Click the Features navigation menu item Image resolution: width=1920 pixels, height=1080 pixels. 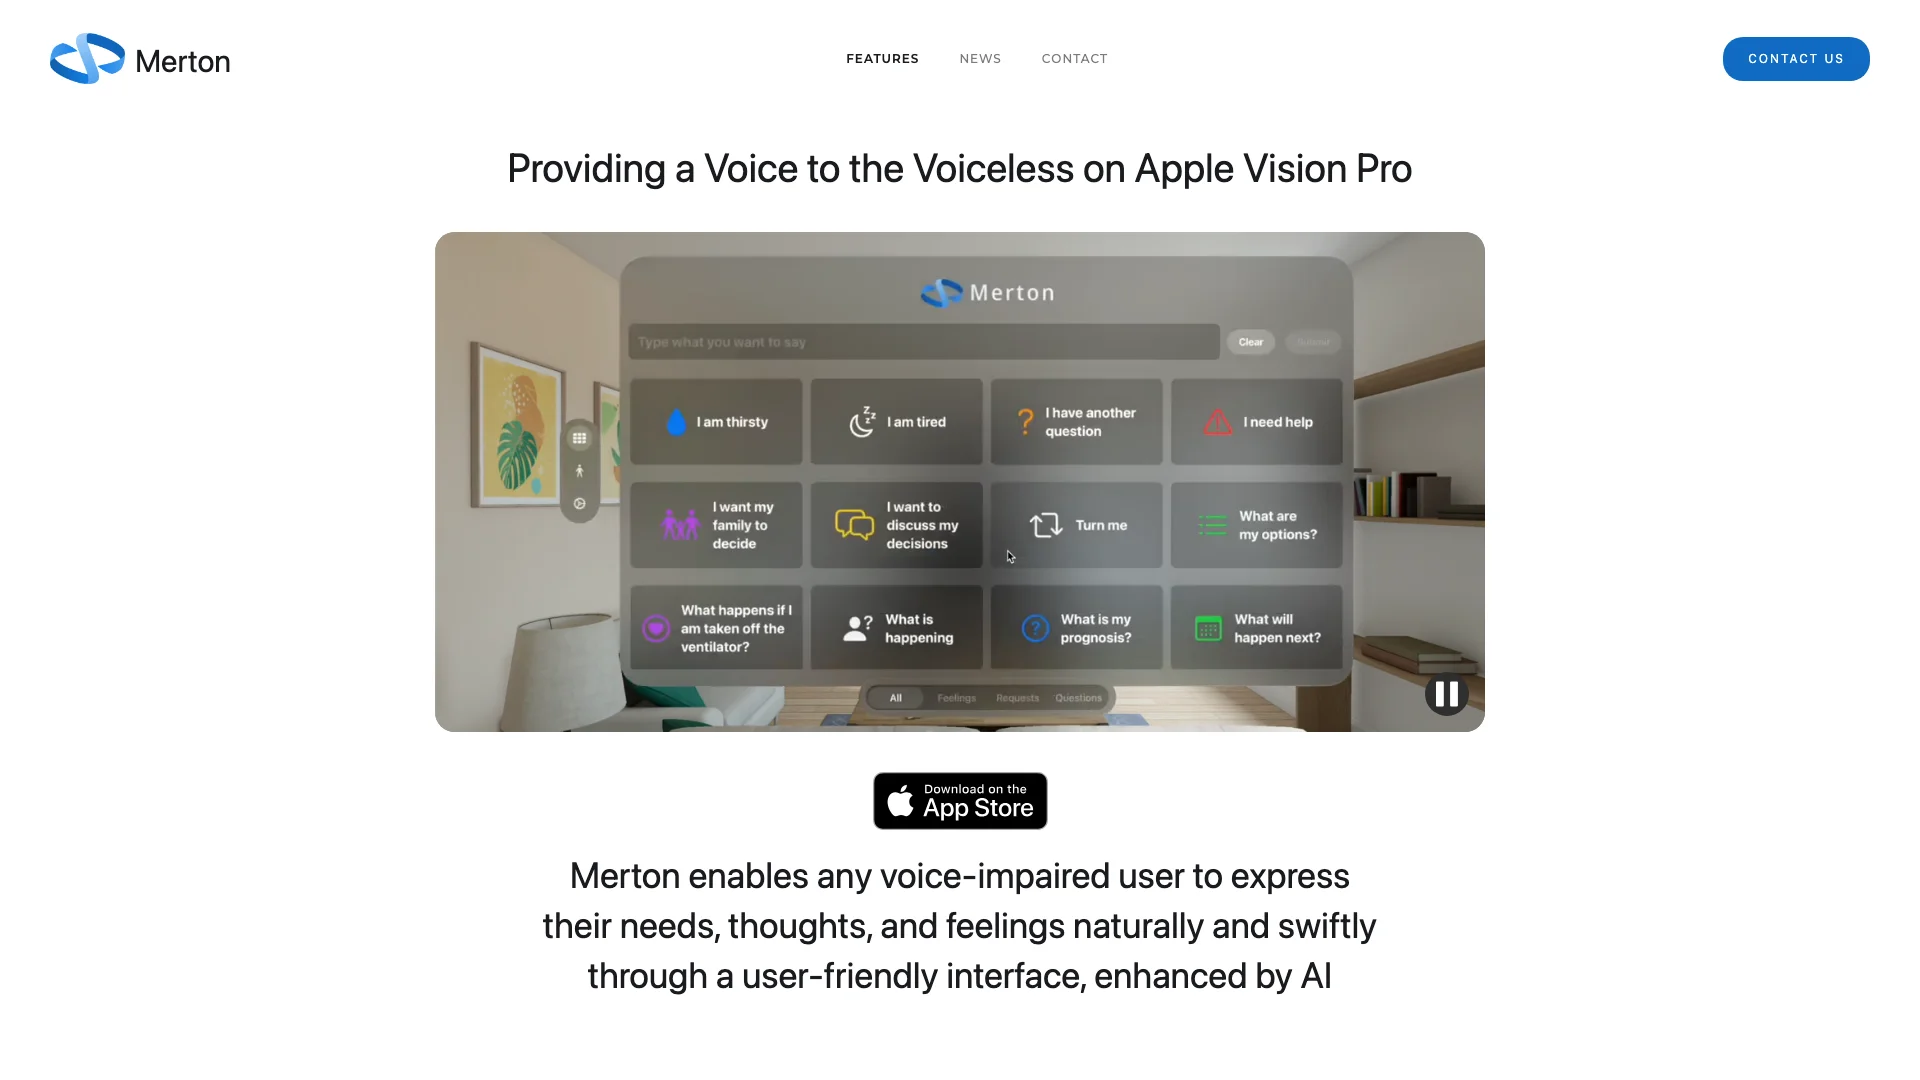pos(882,58)
